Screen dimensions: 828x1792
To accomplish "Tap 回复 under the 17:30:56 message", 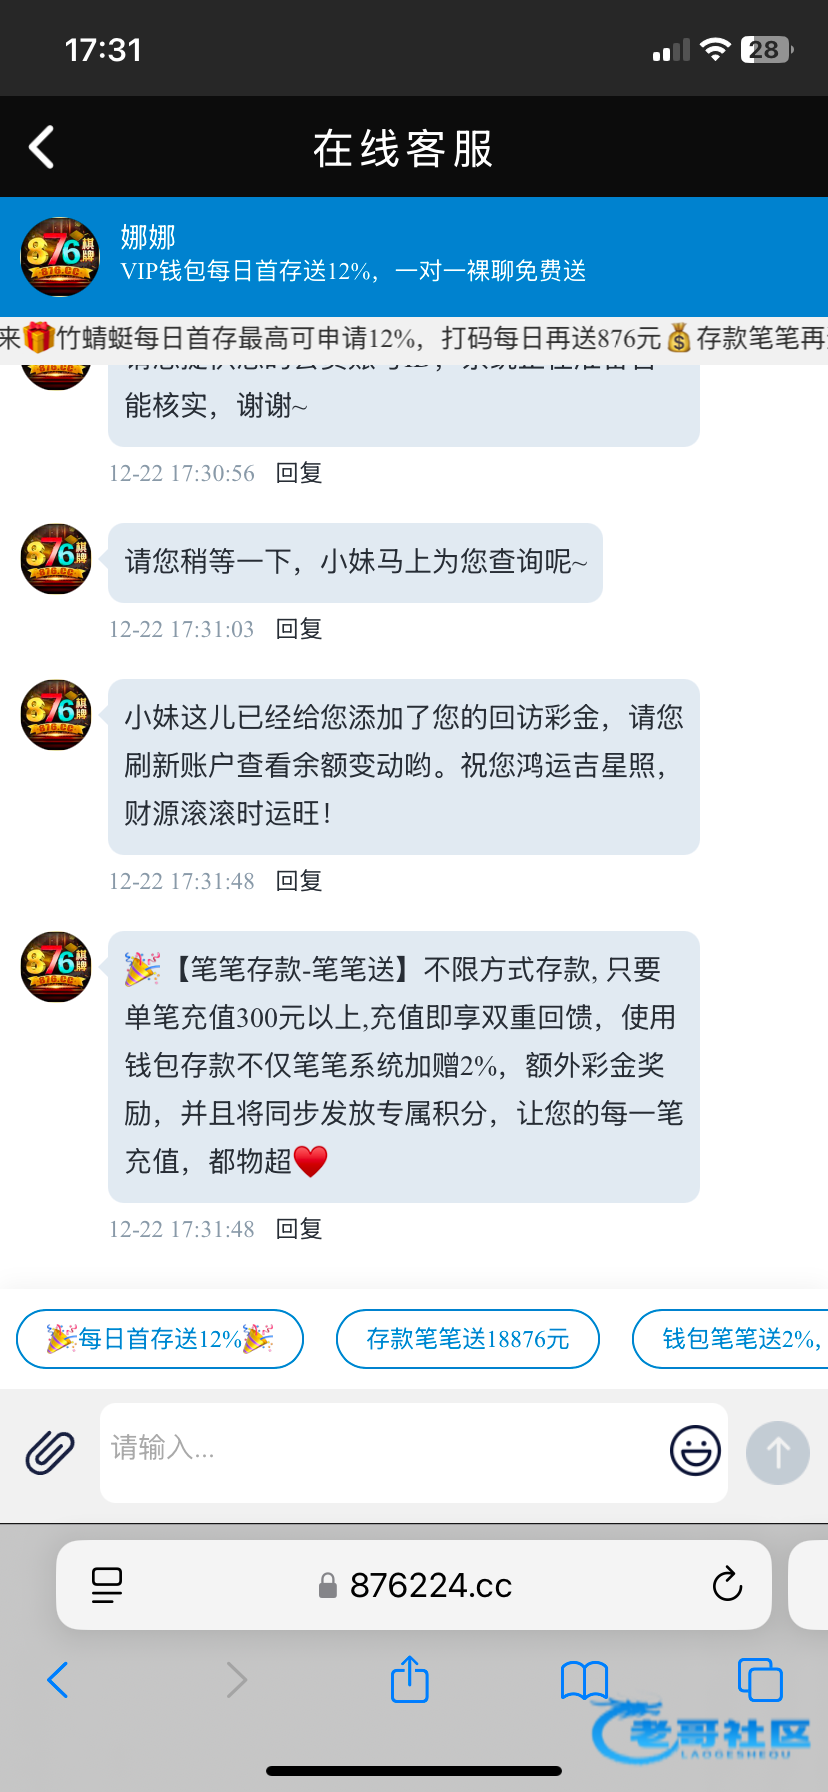I will [x=299, y=473].
